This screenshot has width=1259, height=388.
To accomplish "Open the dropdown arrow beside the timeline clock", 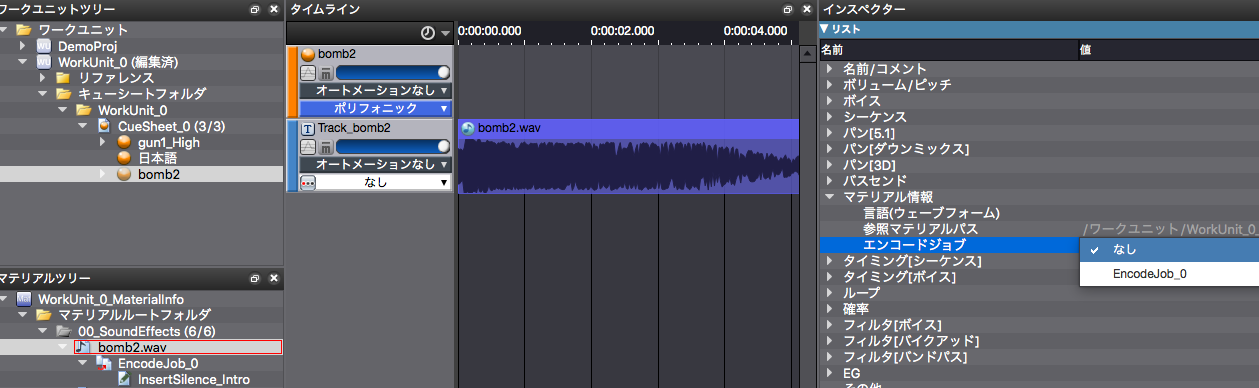I will (445, 33).
